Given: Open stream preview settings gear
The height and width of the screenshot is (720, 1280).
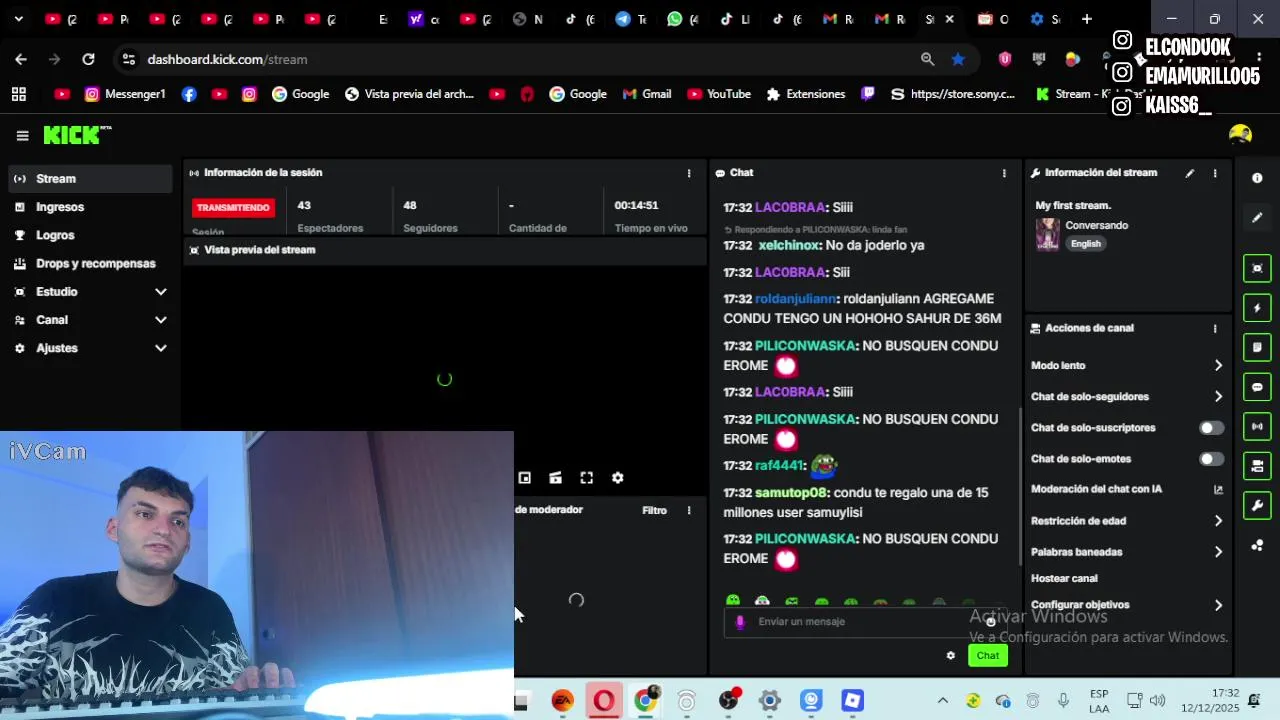Looking at the screenshot, I should coord(618,478).
